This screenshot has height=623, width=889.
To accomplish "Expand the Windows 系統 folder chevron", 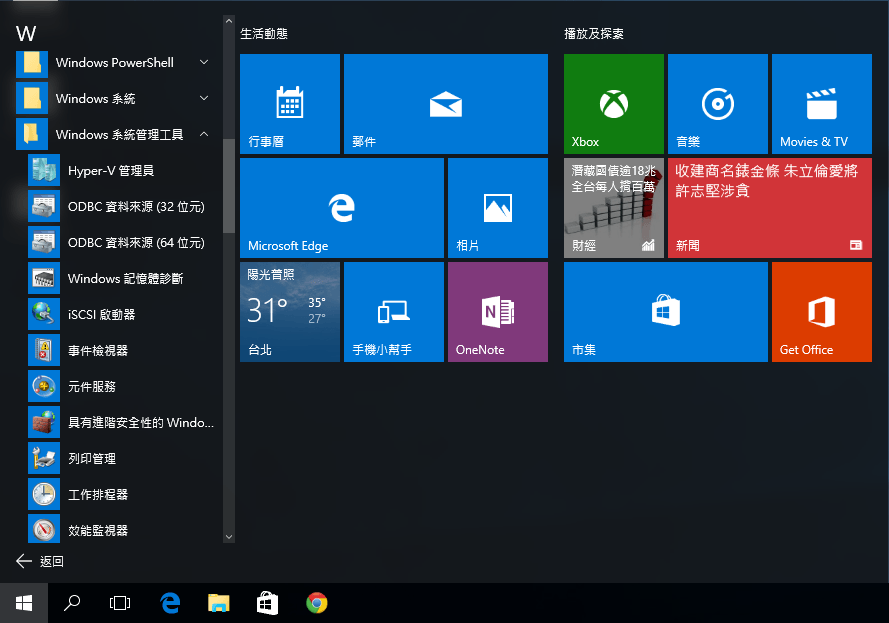I will pyautogui.click(x=204, y=98).
